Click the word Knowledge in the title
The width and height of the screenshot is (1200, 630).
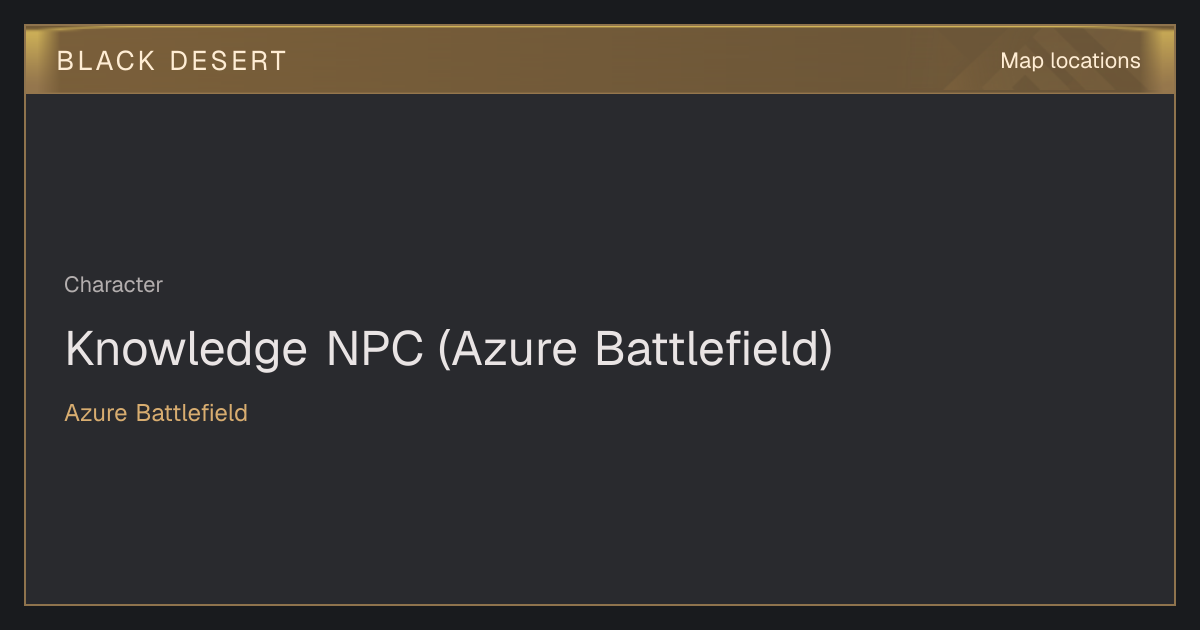tap(186, 349)
